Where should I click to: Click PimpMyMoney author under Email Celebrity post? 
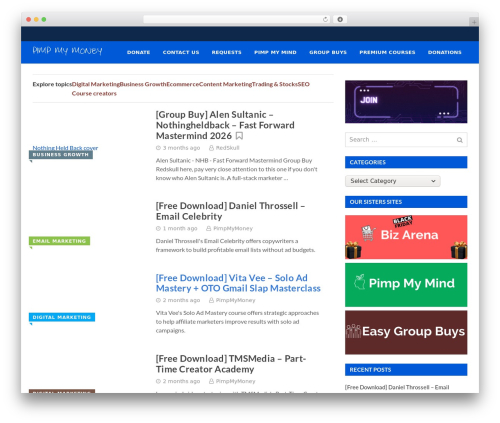pos(233,229)
